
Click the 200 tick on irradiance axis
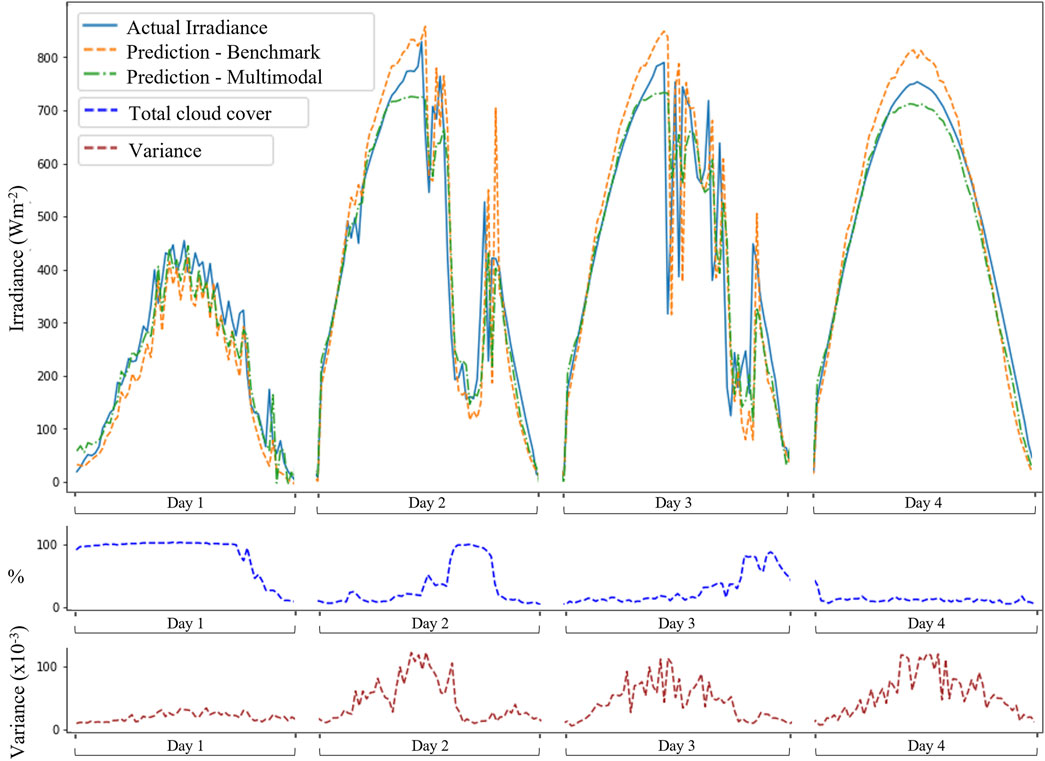pos(47,377)
